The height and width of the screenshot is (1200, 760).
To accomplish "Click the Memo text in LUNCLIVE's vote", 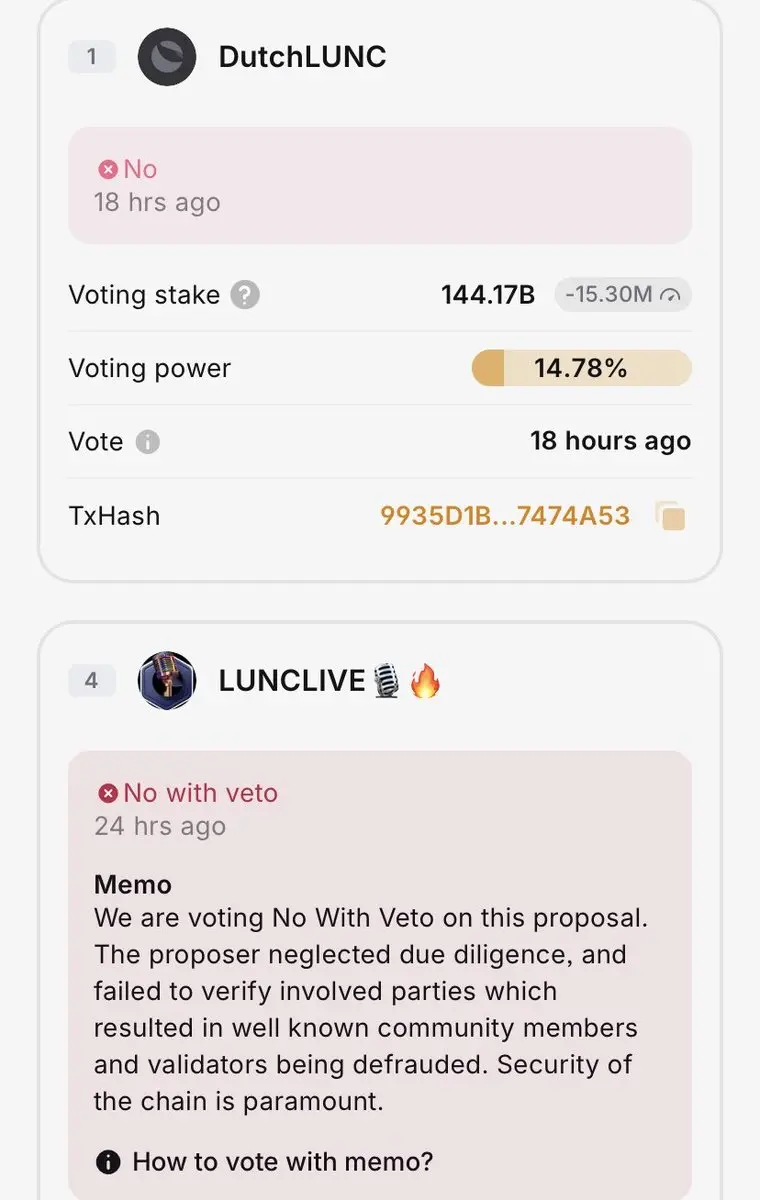I will (133, 884).
